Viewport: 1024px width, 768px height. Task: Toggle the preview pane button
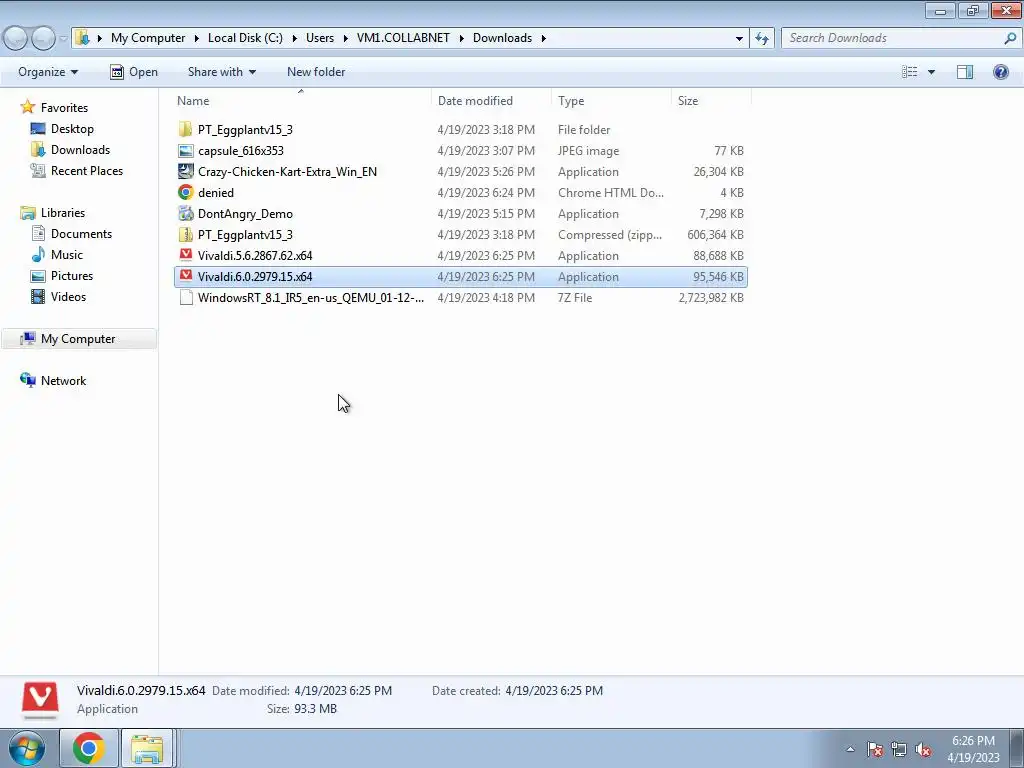tap(965, 72)
